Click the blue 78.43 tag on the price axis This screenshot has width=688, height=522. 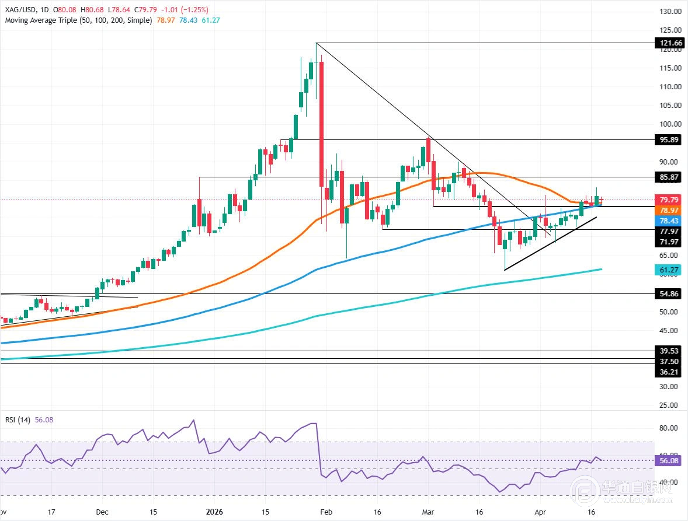pos(669,221)
